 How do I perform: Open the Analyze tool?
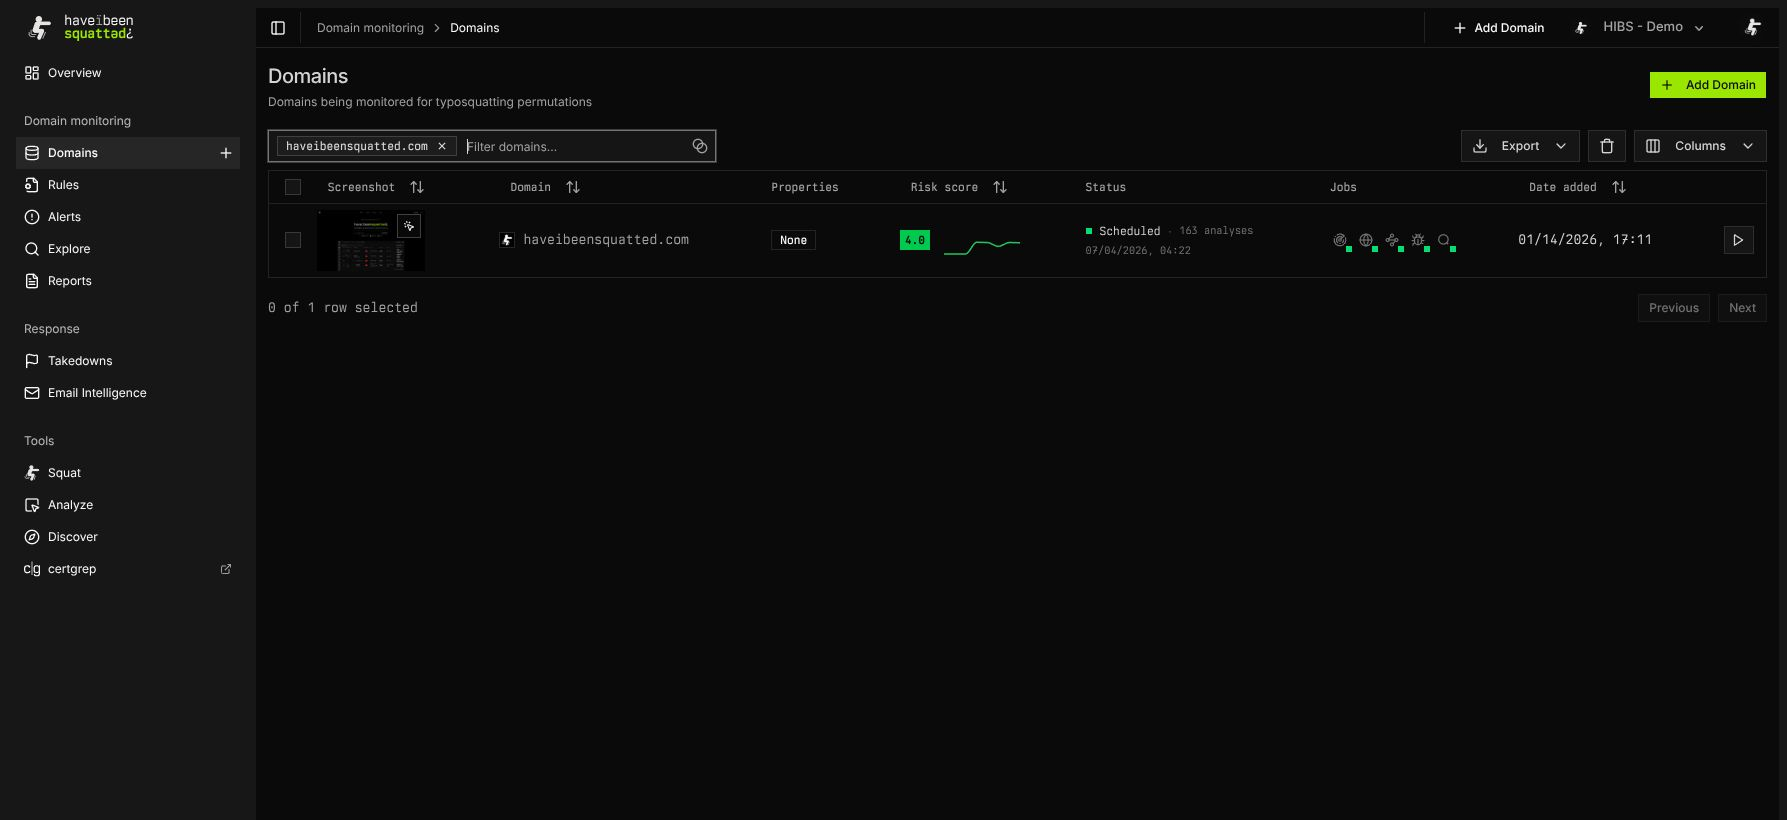[x=128, y=505]
